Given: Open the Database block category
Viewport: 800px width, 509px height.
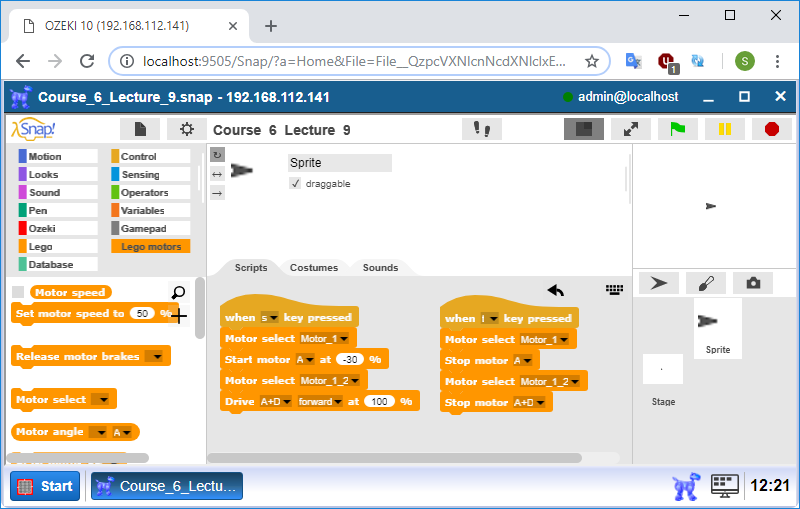Looking at the screenshot, I should [58, 264].
